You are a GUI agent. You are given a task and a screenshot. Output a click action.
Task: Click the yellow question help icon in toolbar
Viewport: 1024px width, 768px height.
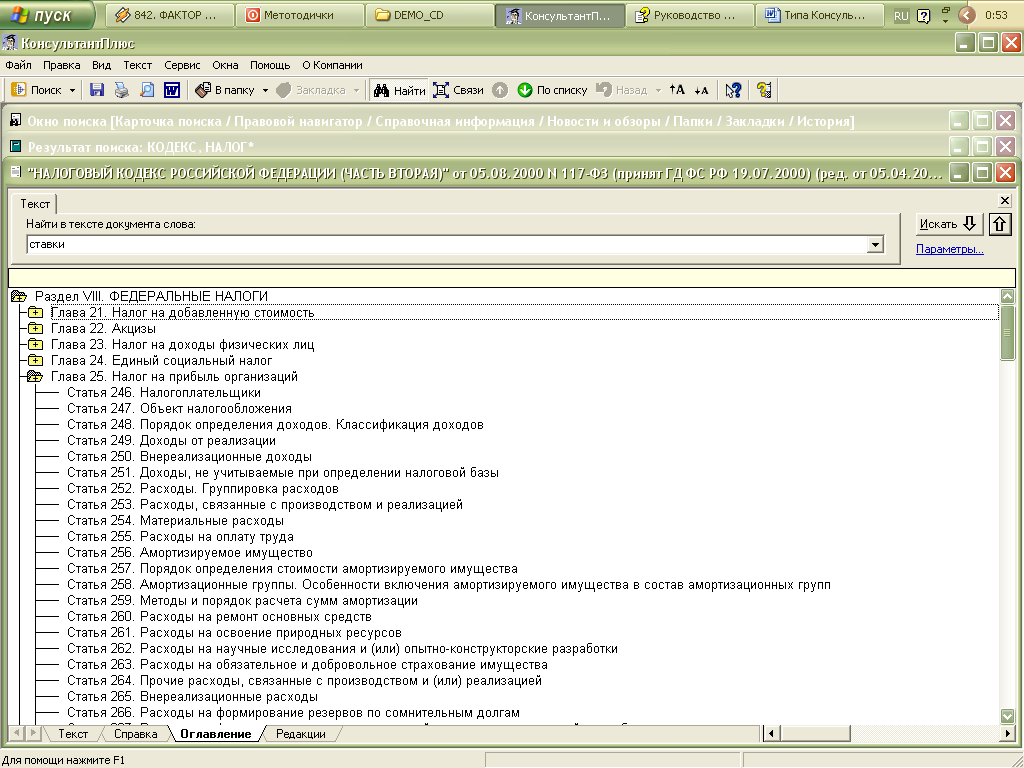coord(764,90)
